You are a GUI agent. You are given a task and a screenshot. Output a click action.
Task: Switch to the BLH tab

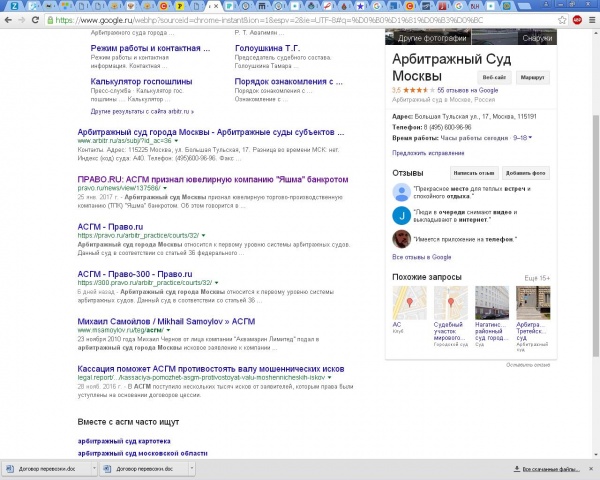click(x=474, y=6)
